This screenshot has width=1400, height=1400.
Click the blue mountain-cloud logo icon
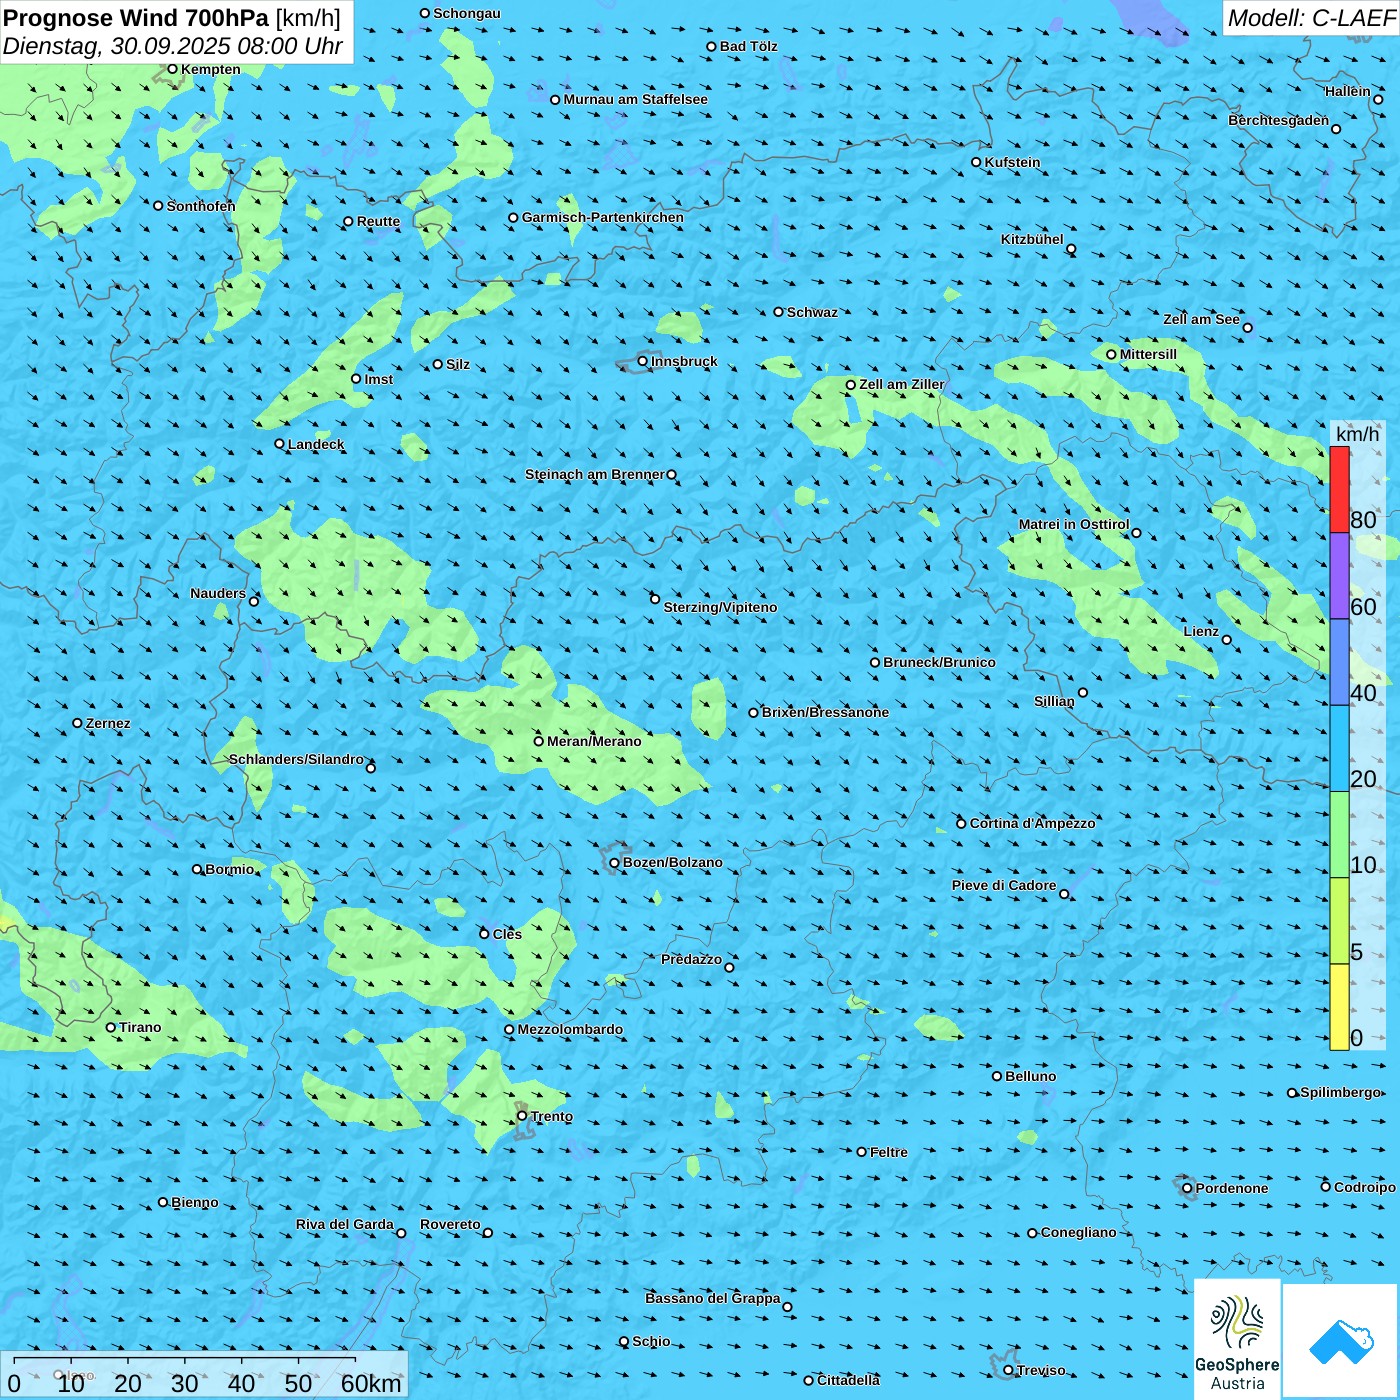pyautogui.click(x=1340, y=1341)
